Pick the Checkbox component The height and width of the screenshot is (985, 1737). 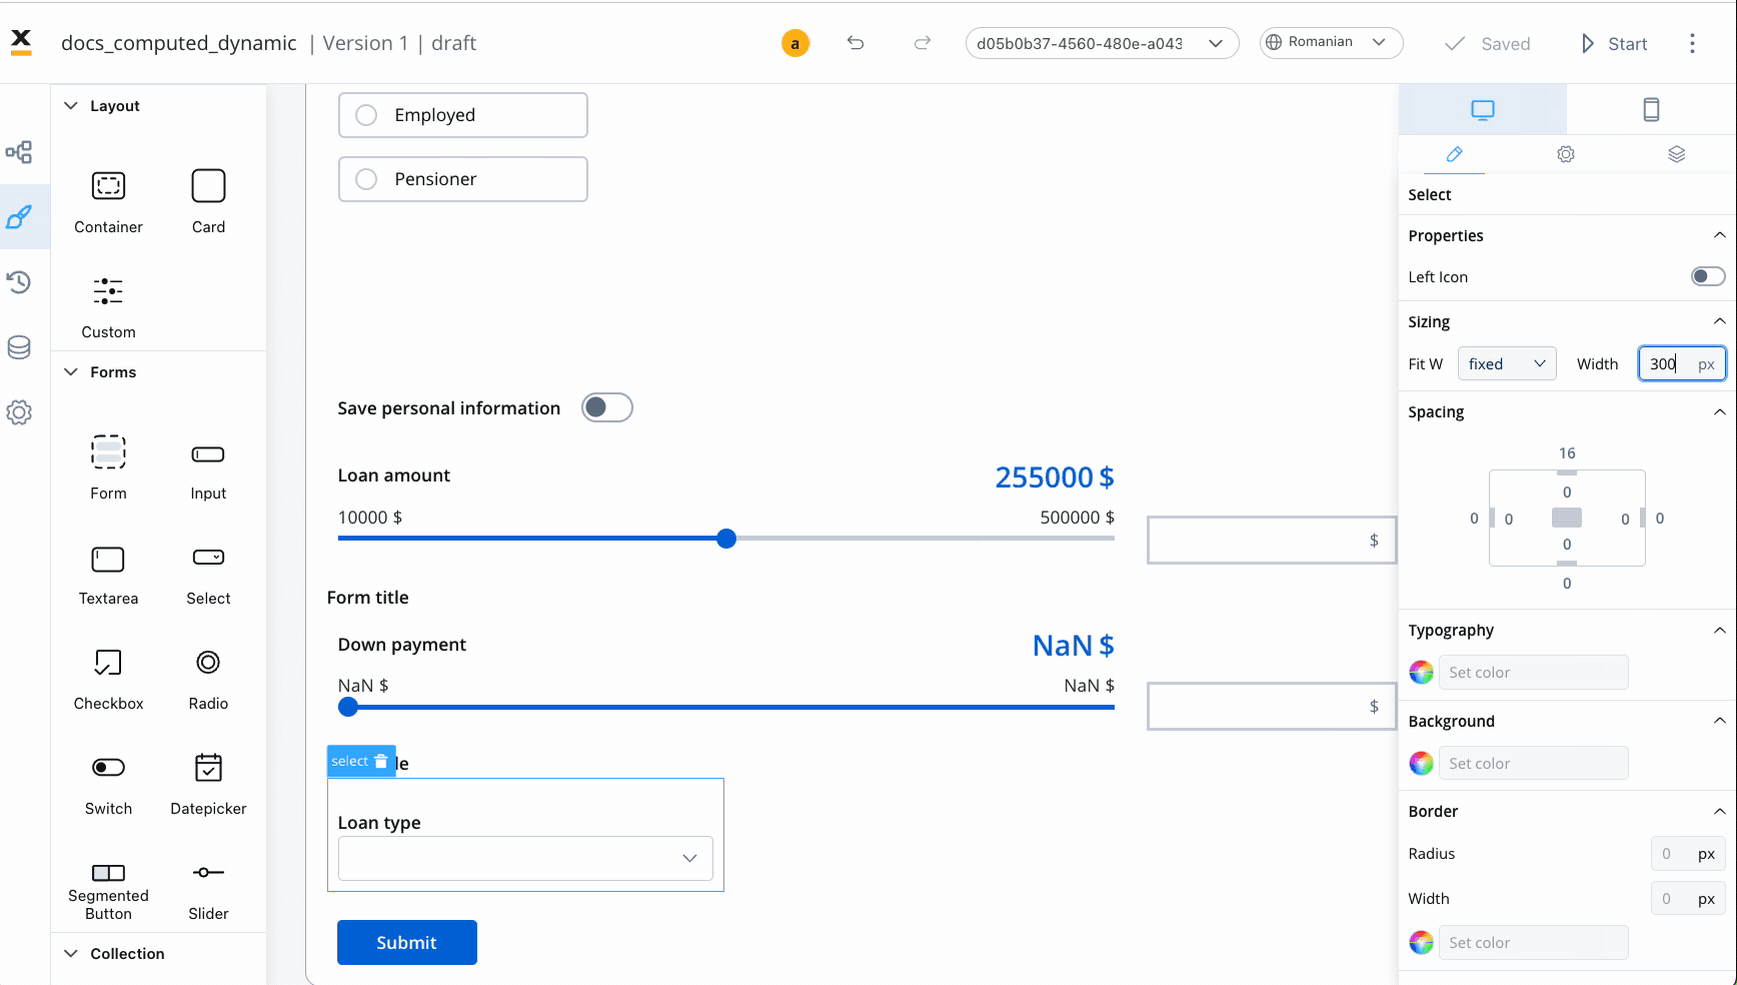click(x=108, y=679)
